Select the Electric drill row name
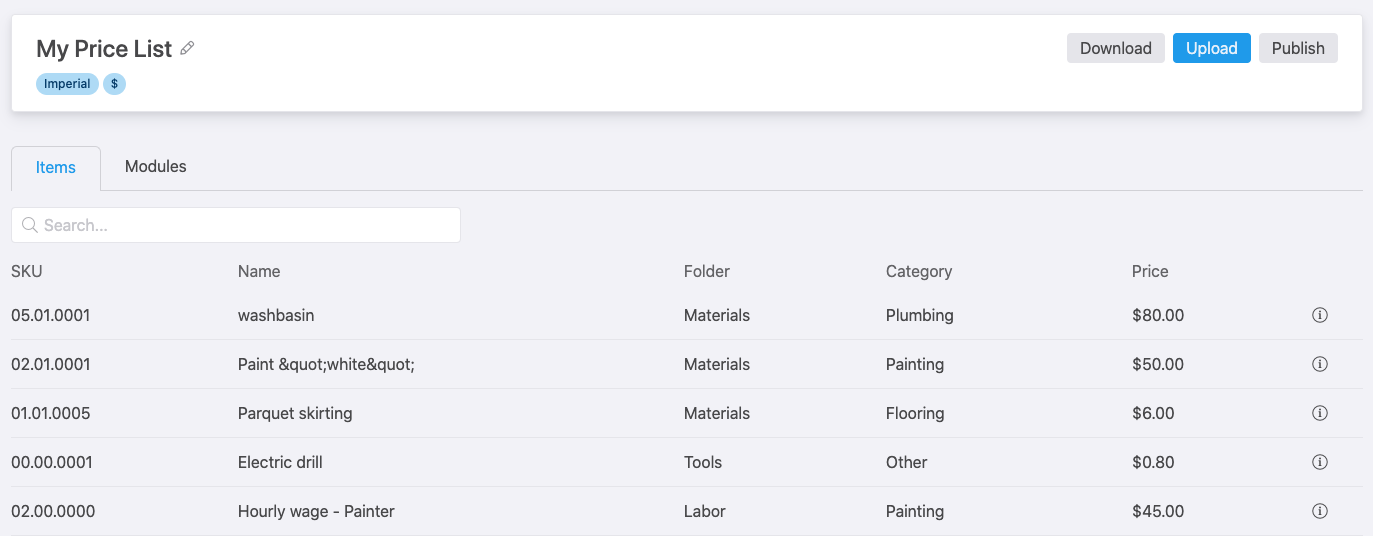 280,462
